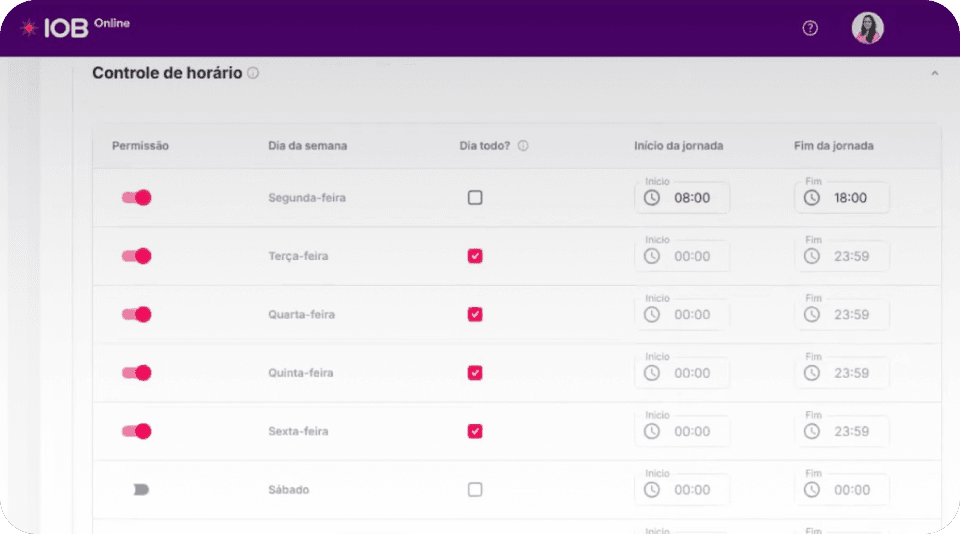The image size is (960, 534).
Task: Click info icon beside Controle de horário
Action: [x=253, y=73]
